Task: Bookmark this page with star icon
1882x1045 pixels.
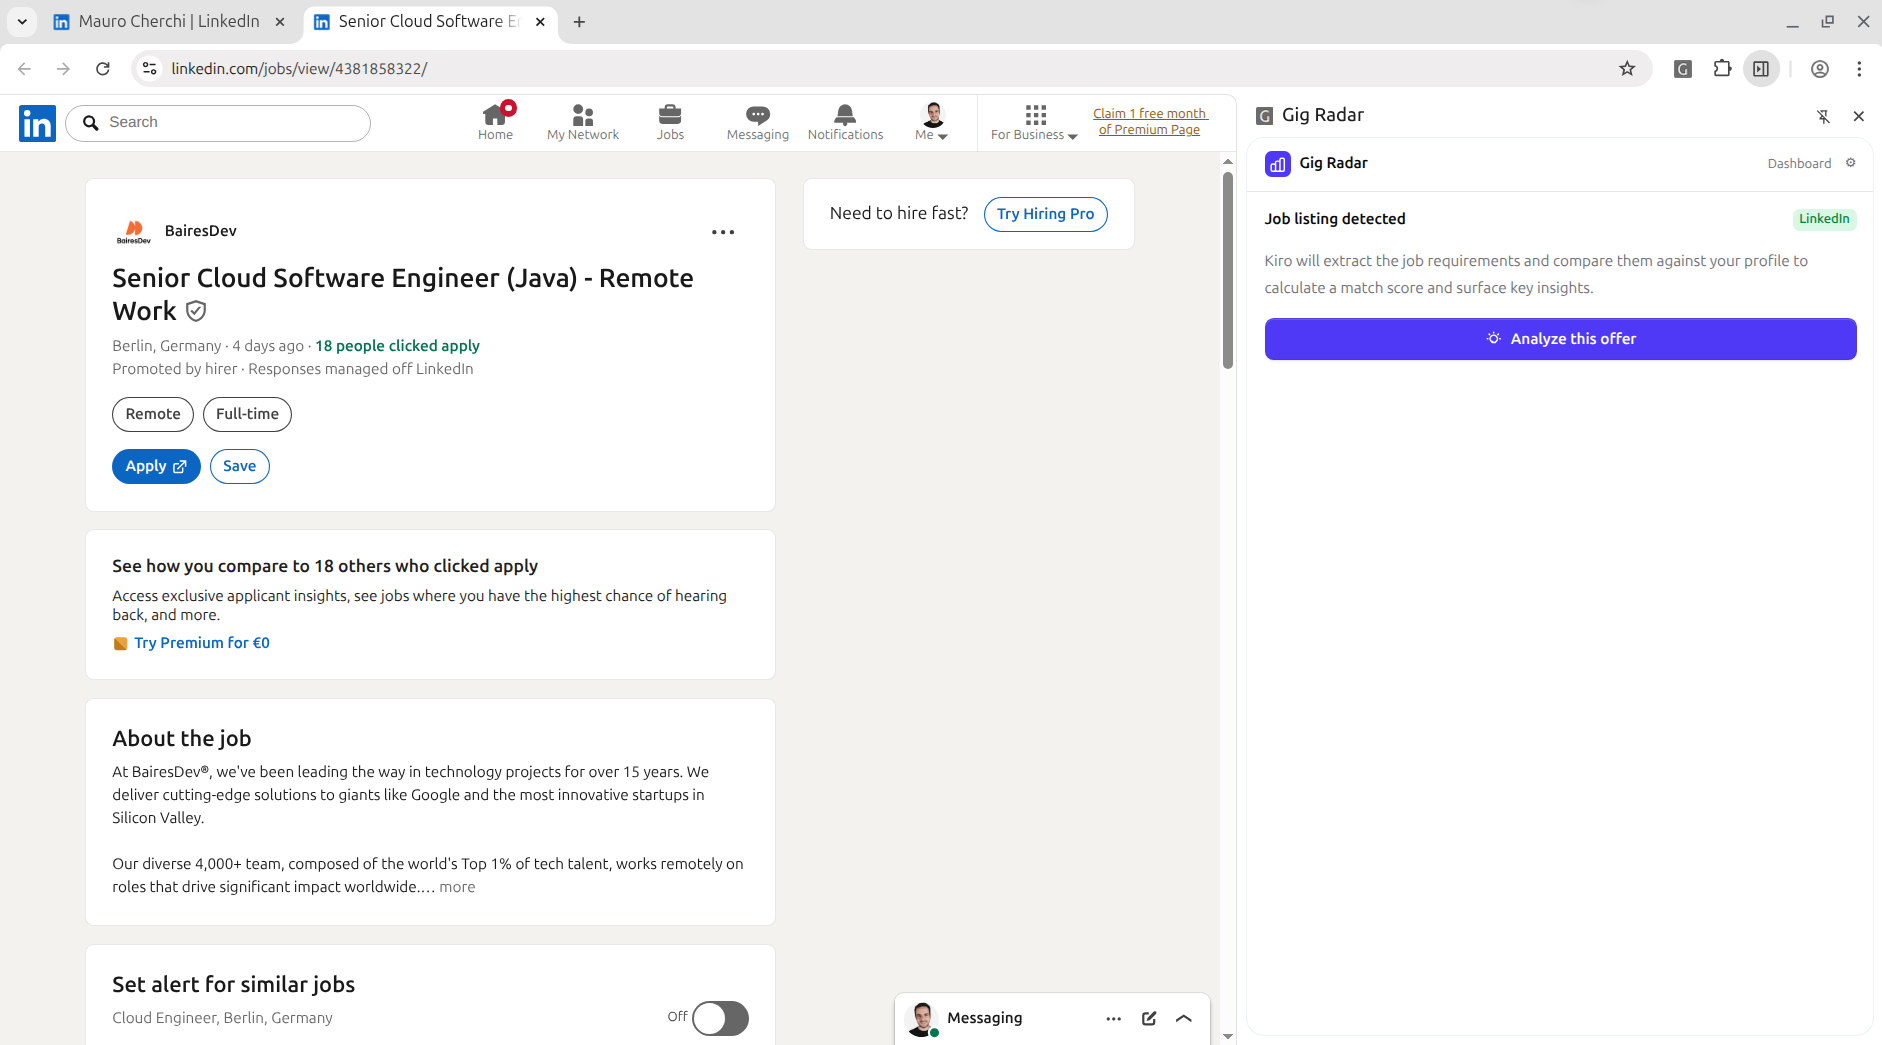Action: coord(1627,68)
